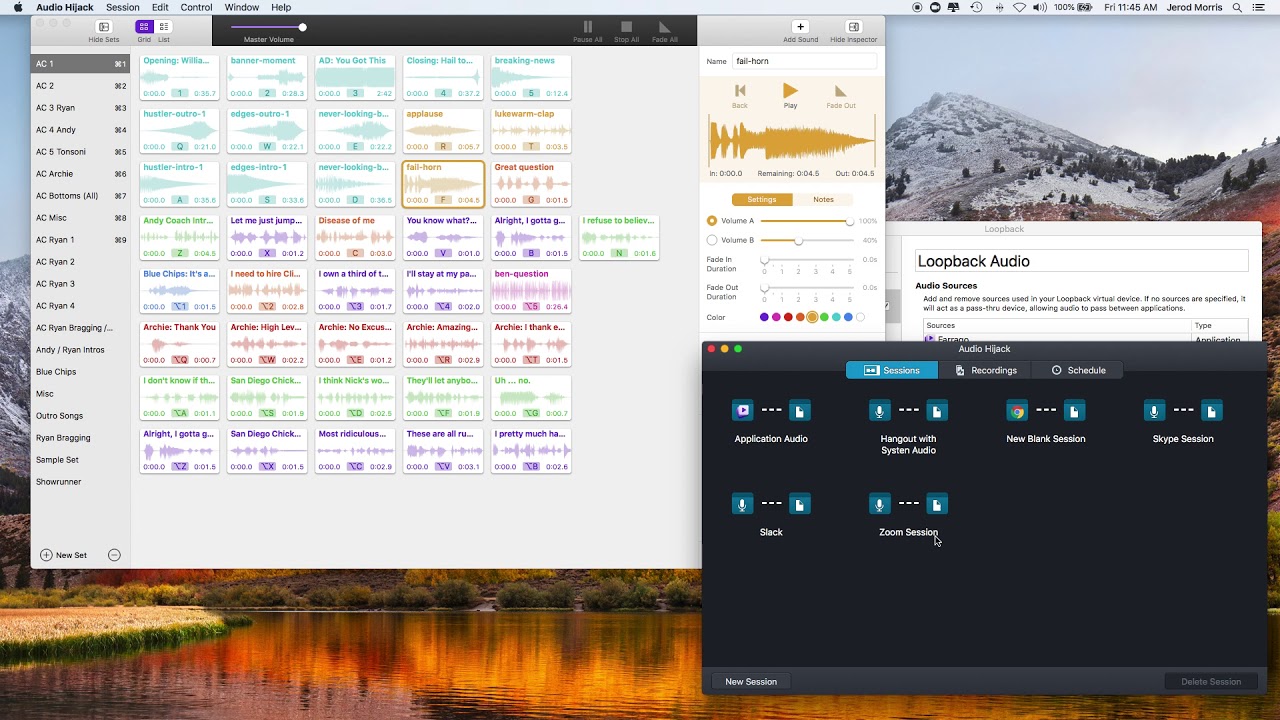Click the Time Machine menu bar icon

click(975, 7)
